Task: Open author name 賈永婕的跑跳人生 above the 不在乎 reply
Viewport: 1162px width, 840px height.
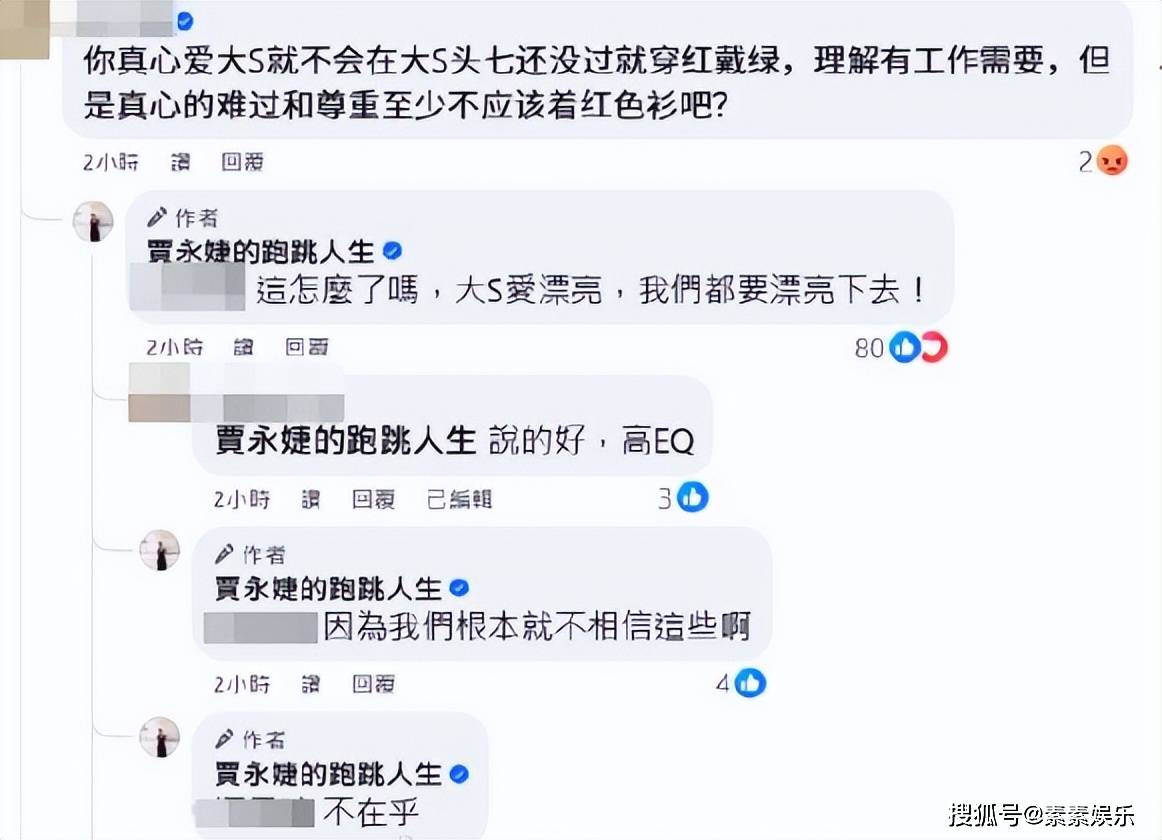Action: 329,773
